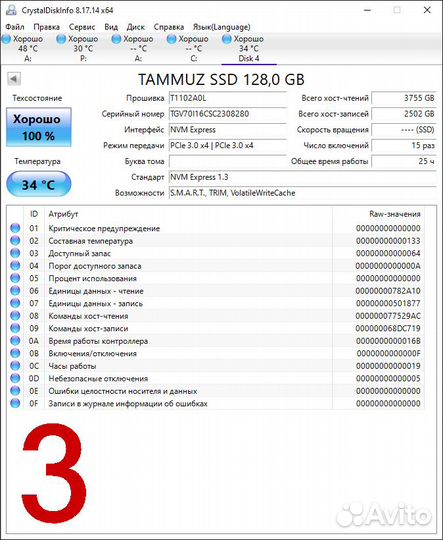Click status icon for Включения/отключения

pyautogui.click(x=15, y=353)
